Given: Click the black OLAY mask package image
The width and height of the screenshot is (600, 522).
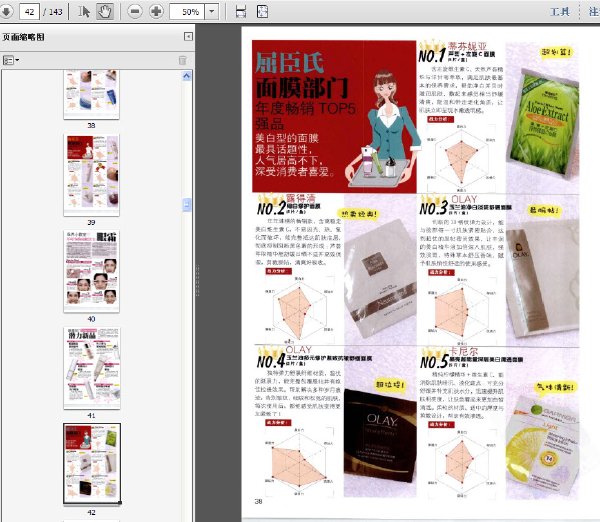Looking at the screenshot, I should pos(380,436).
